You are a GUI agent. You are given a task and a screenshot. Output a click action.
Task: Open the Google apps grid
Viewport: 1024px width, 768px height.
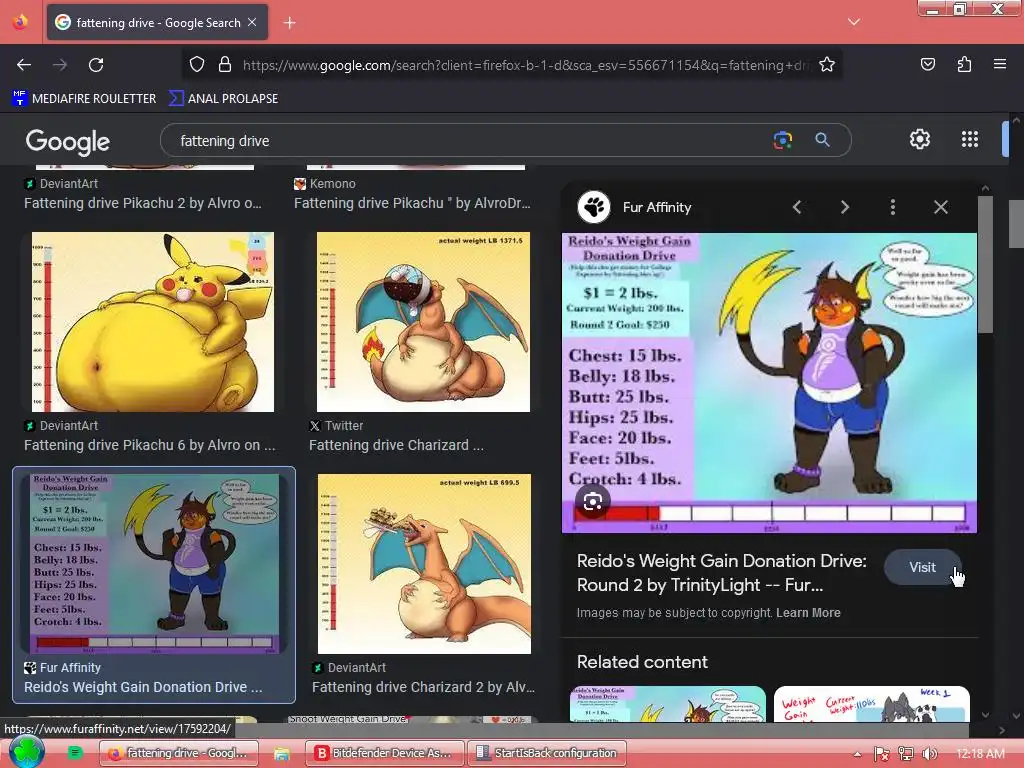(x=970, y=139)
